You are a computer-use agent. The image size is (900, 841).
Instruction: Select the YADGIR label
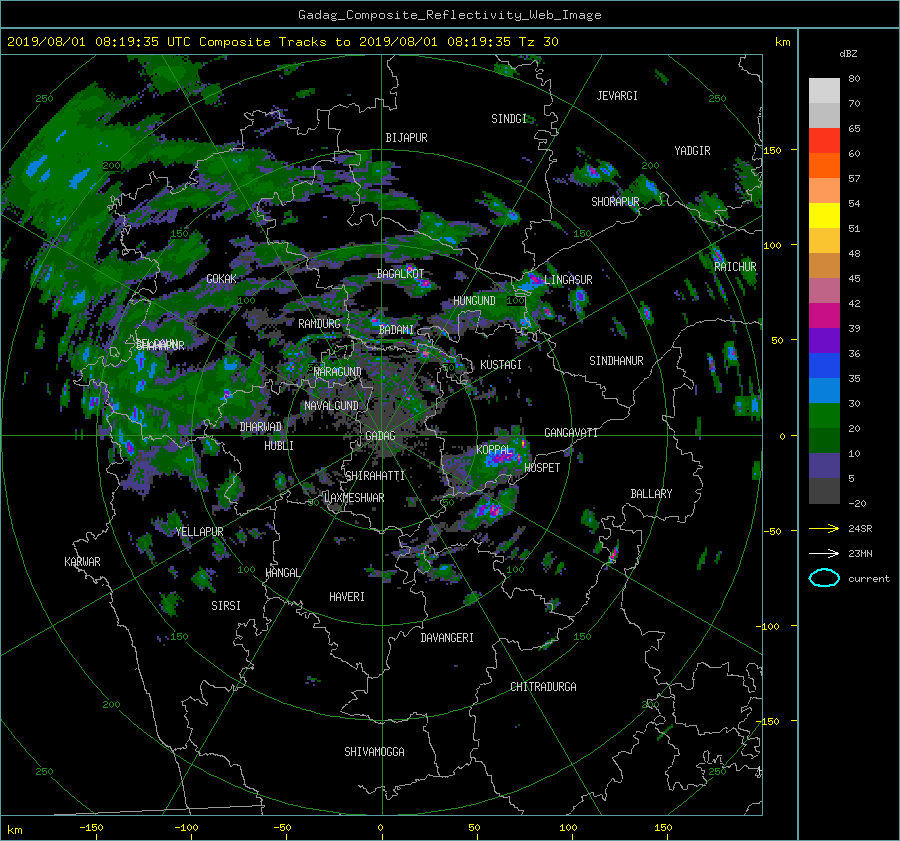692,151
